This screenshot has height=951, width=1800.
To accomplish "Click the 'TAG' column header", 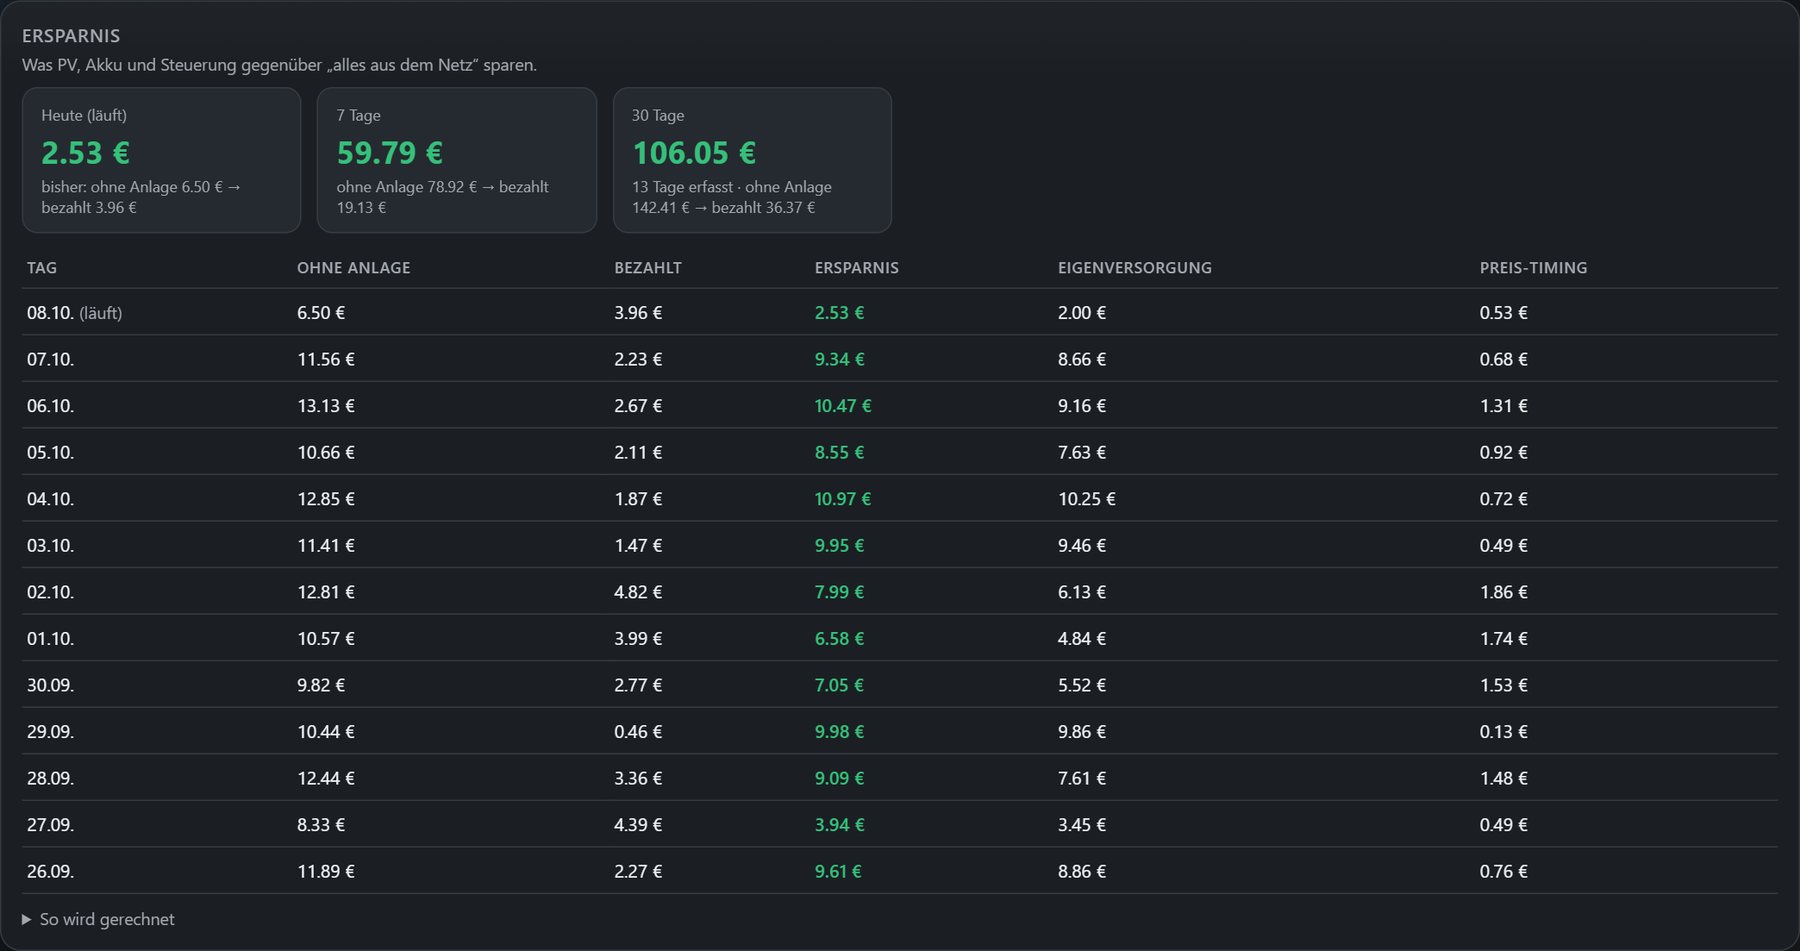I will (42, 268).
